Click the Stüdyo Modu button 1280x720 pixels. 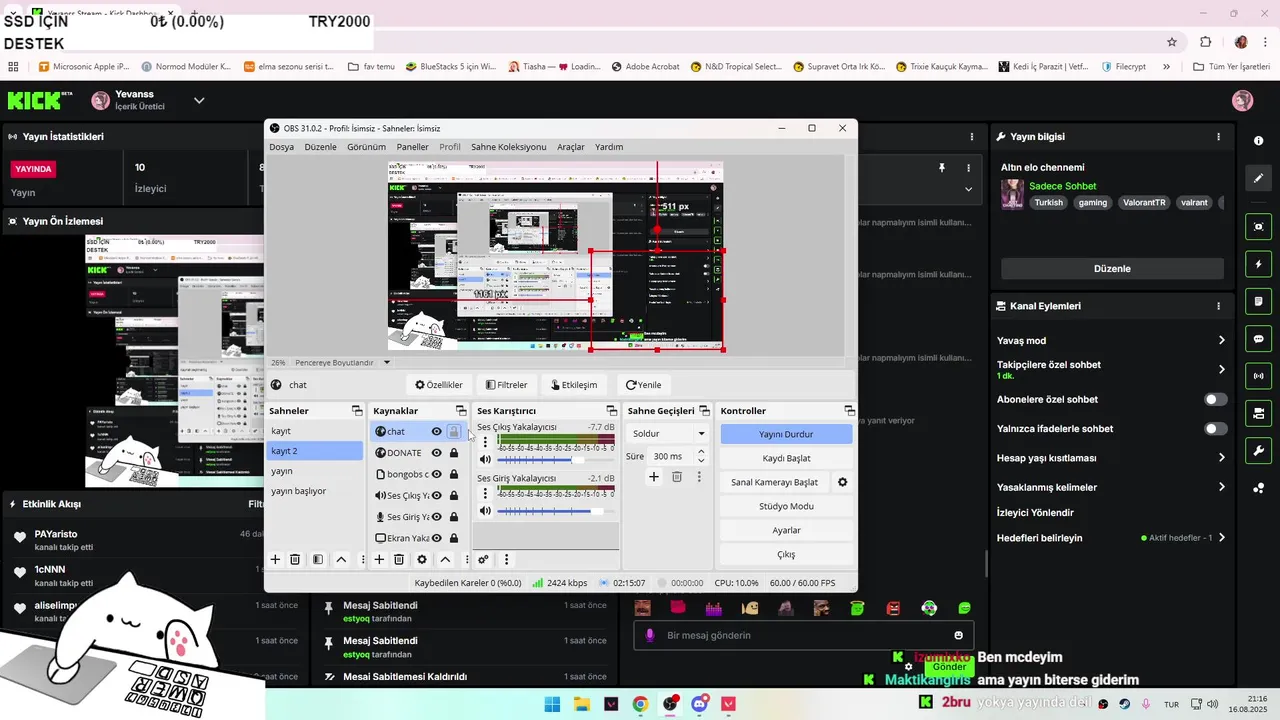point(786,506)
